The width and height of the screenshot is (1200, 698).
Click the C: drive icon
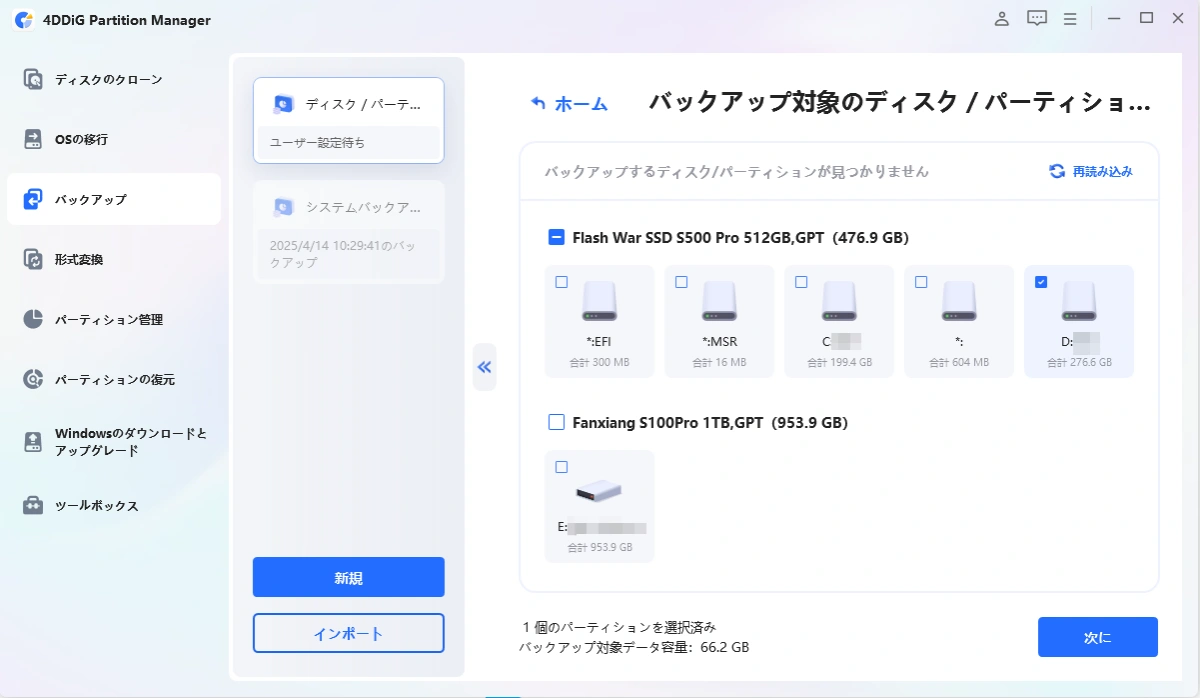coord(839,301)
